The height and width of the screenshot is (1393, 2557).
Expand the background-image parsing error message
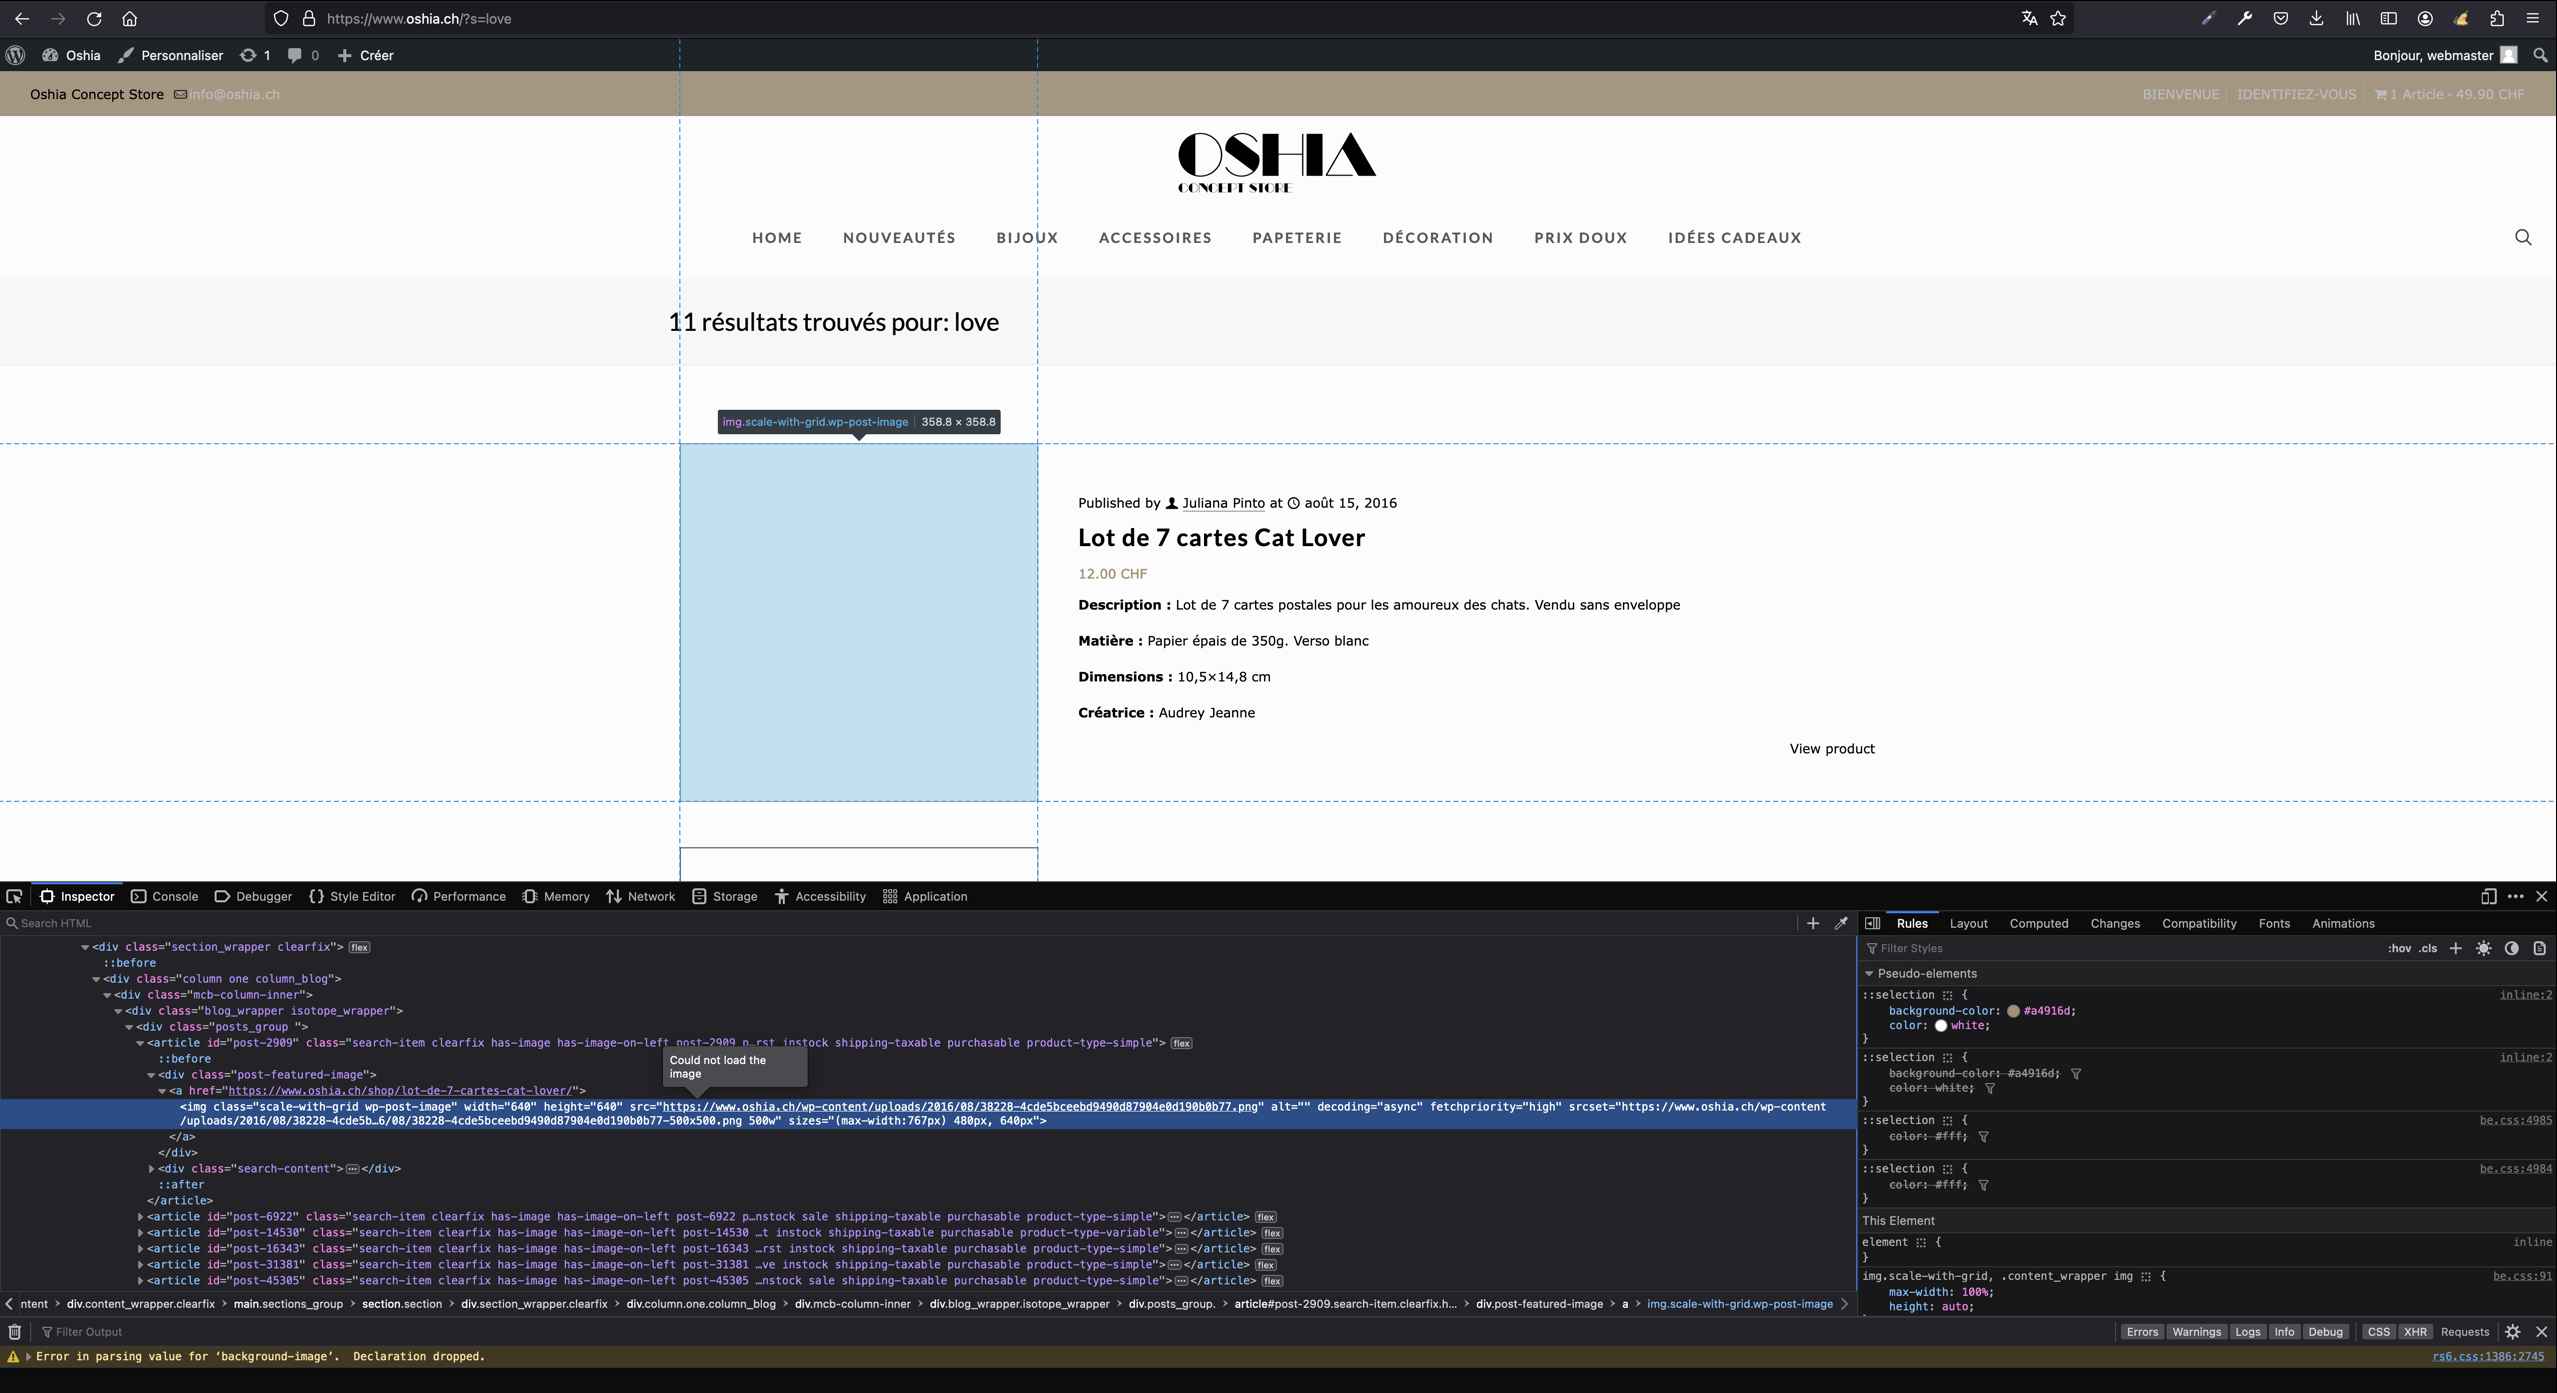pyautogui.click(x=28, y=1356)
